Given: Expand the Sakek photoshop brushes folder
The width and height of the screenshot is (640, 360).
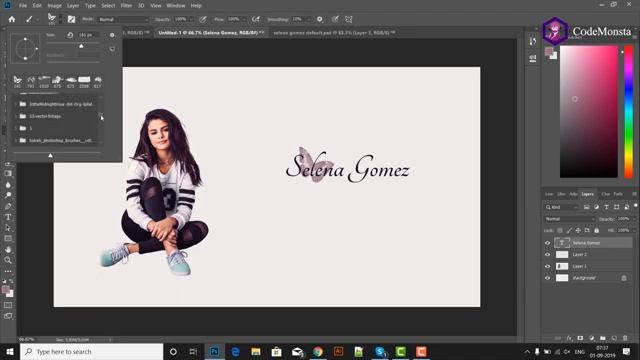Looking at the screenshot, I should [x=16, y=140].
